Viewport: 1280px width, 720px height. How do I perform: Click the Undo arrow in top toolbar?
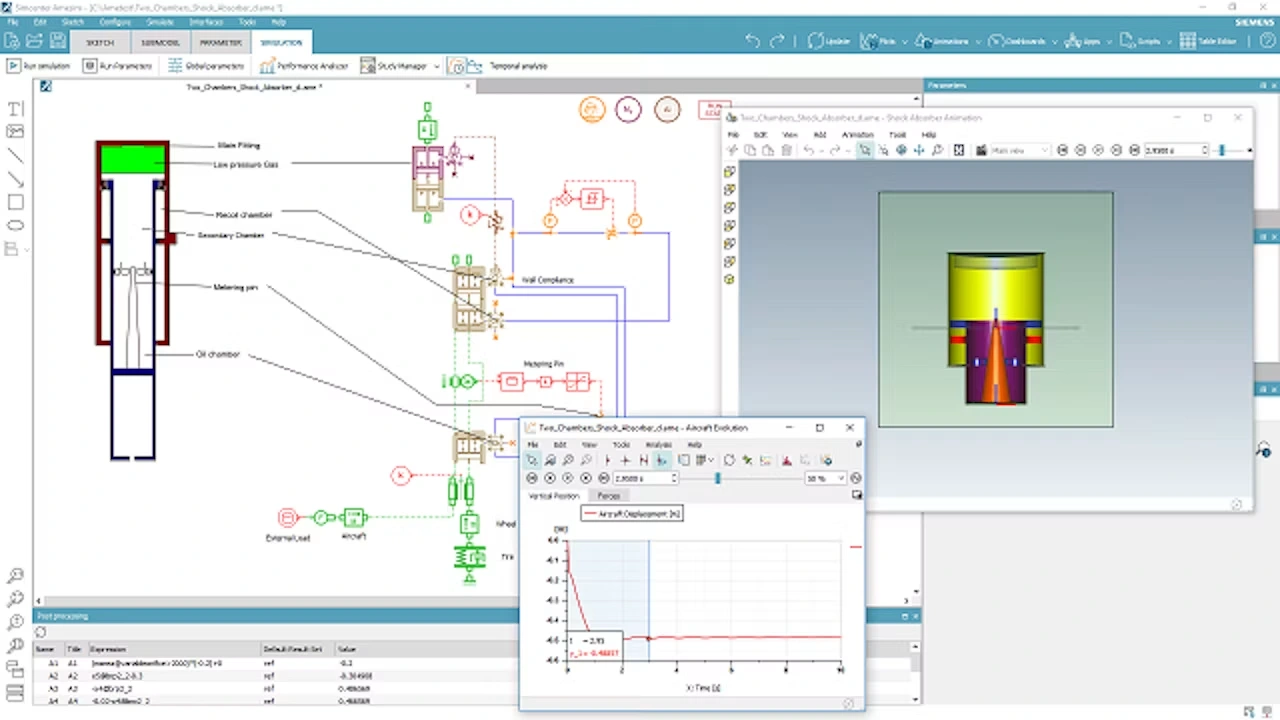pos(753,41)
